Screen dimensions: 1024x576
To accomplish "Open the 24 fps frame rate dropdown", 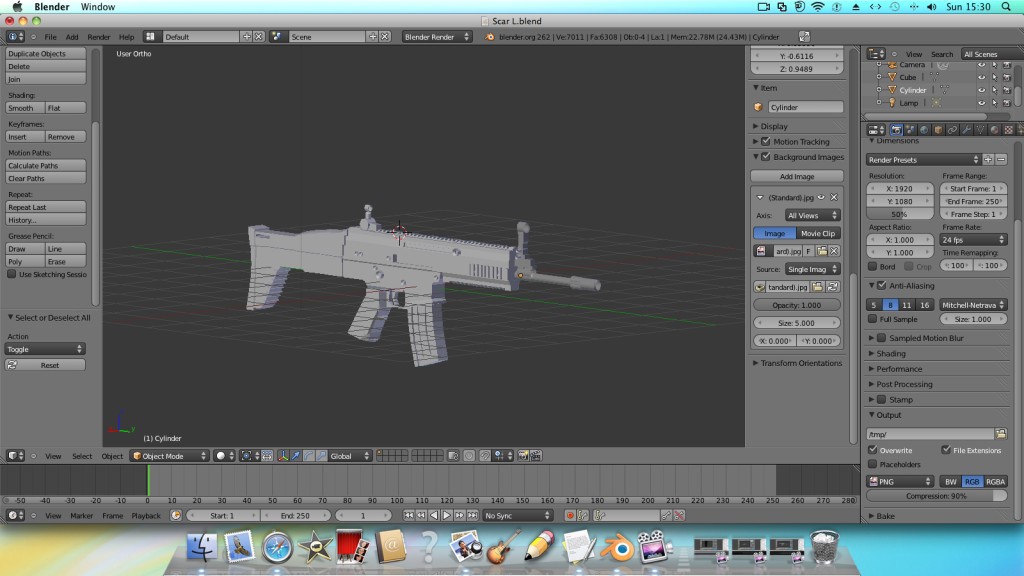I will (973, 240).
